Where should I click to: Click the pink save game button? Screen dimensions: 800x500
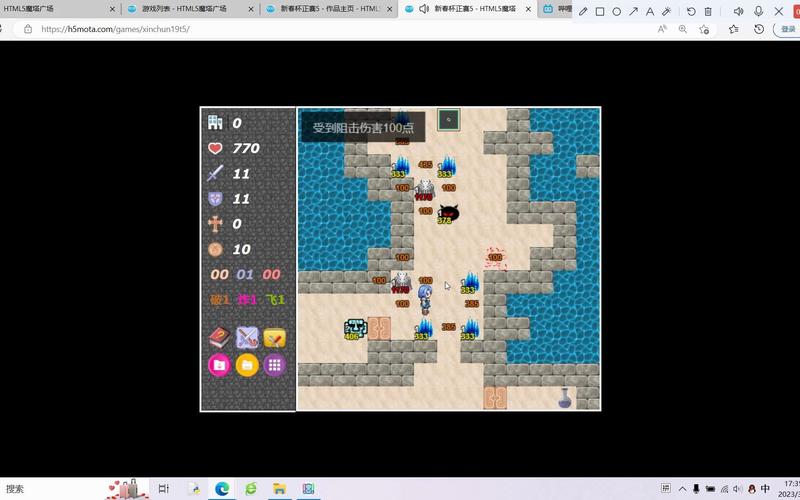219,365
